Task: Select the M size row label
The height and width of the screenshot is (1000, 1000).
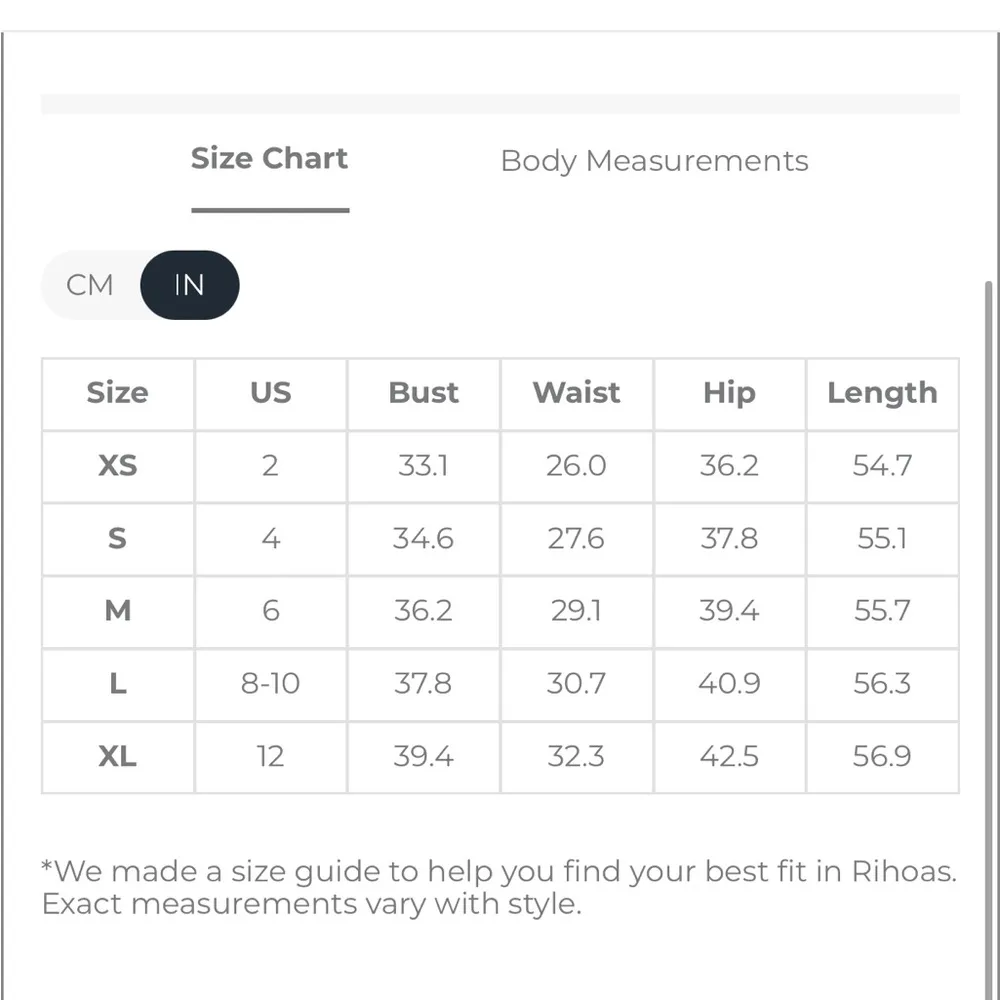Action: point(117,611)
